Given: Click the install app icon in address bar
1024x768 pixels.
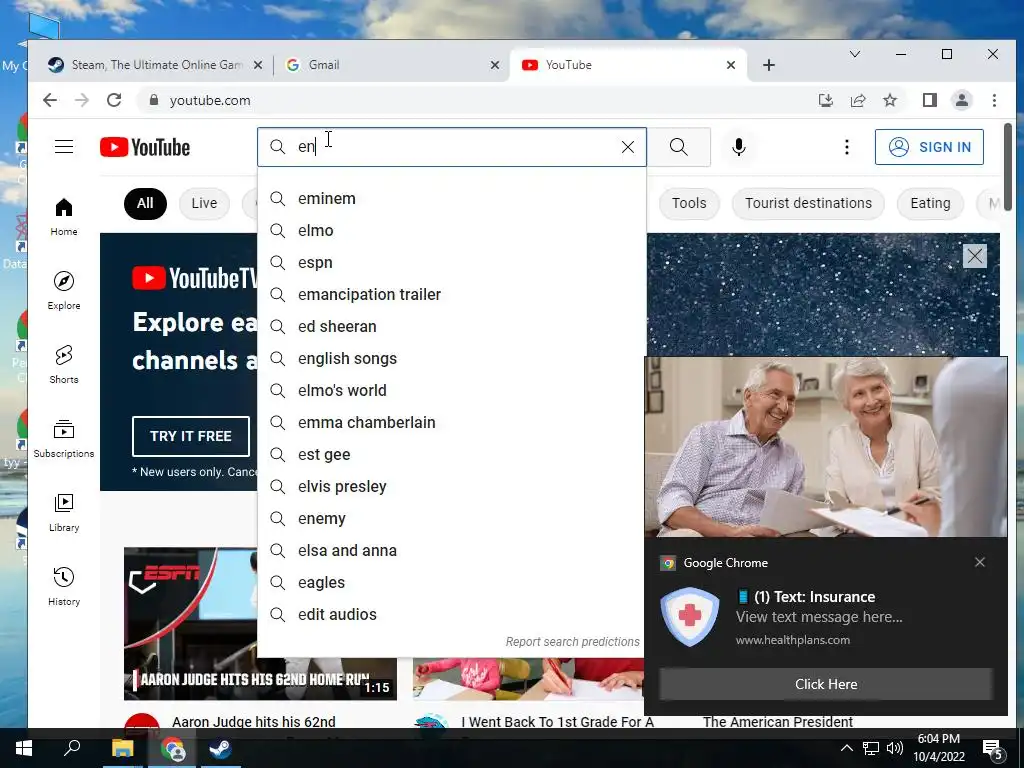Looking at the screenshot, I should coord(825,100).
